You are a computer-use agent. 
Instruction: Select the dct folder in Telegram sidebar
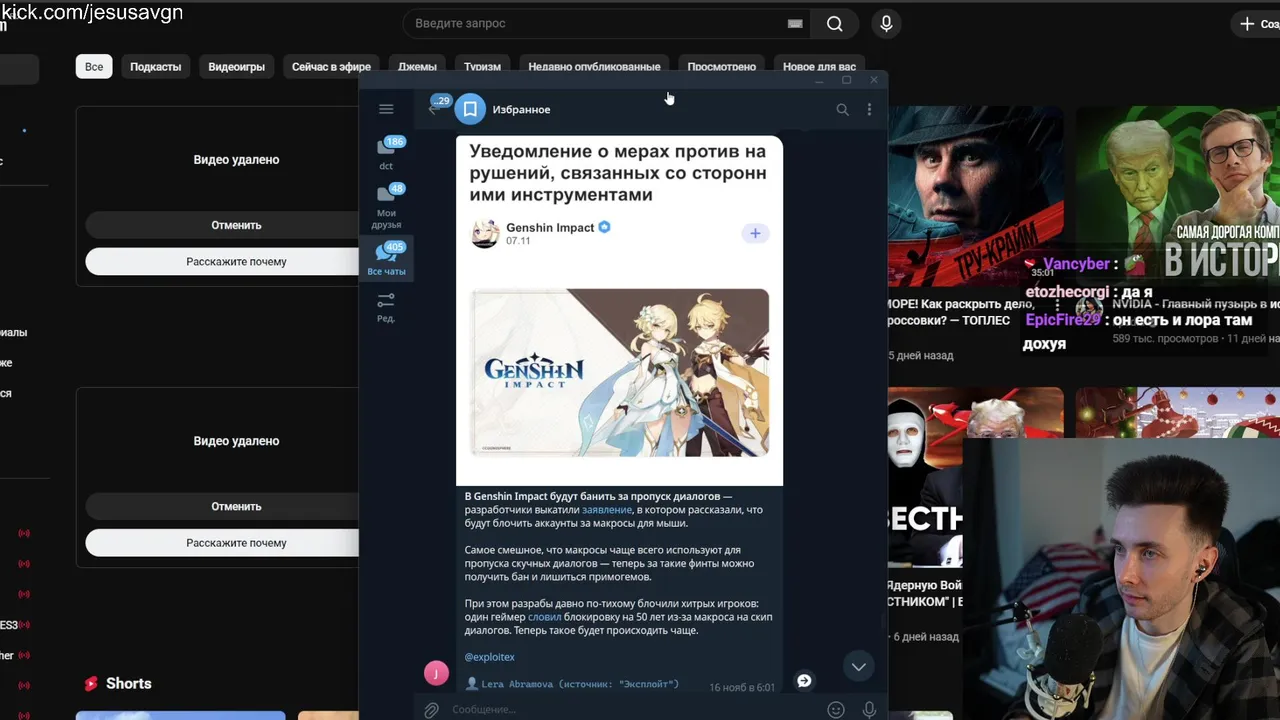click(386, 154)
